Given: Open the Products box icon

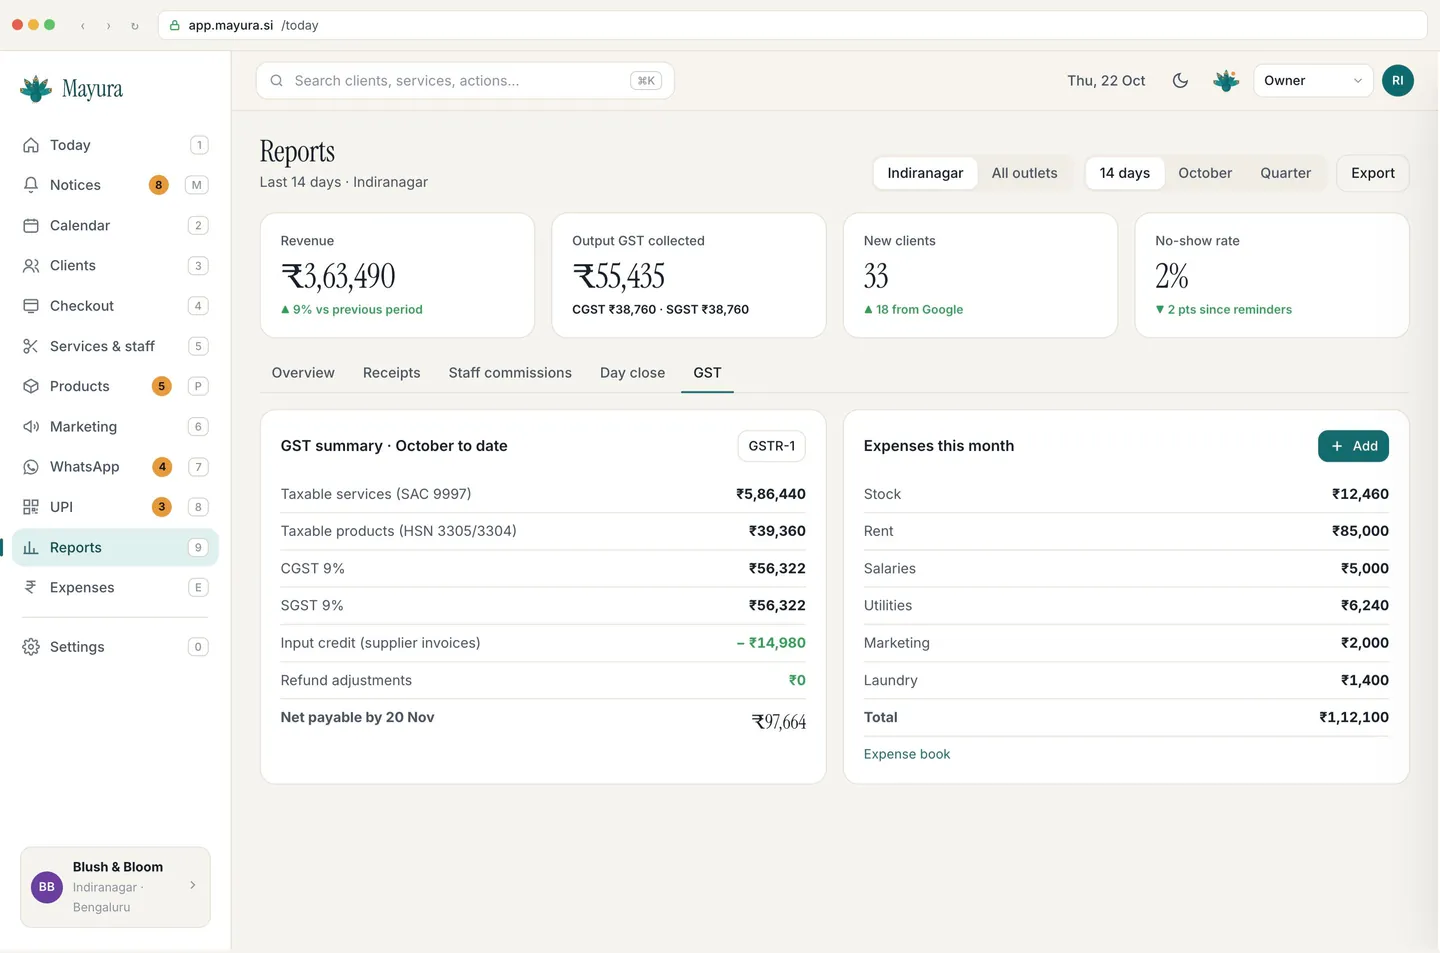Looking at the screenshot, I should pos(31,386).
